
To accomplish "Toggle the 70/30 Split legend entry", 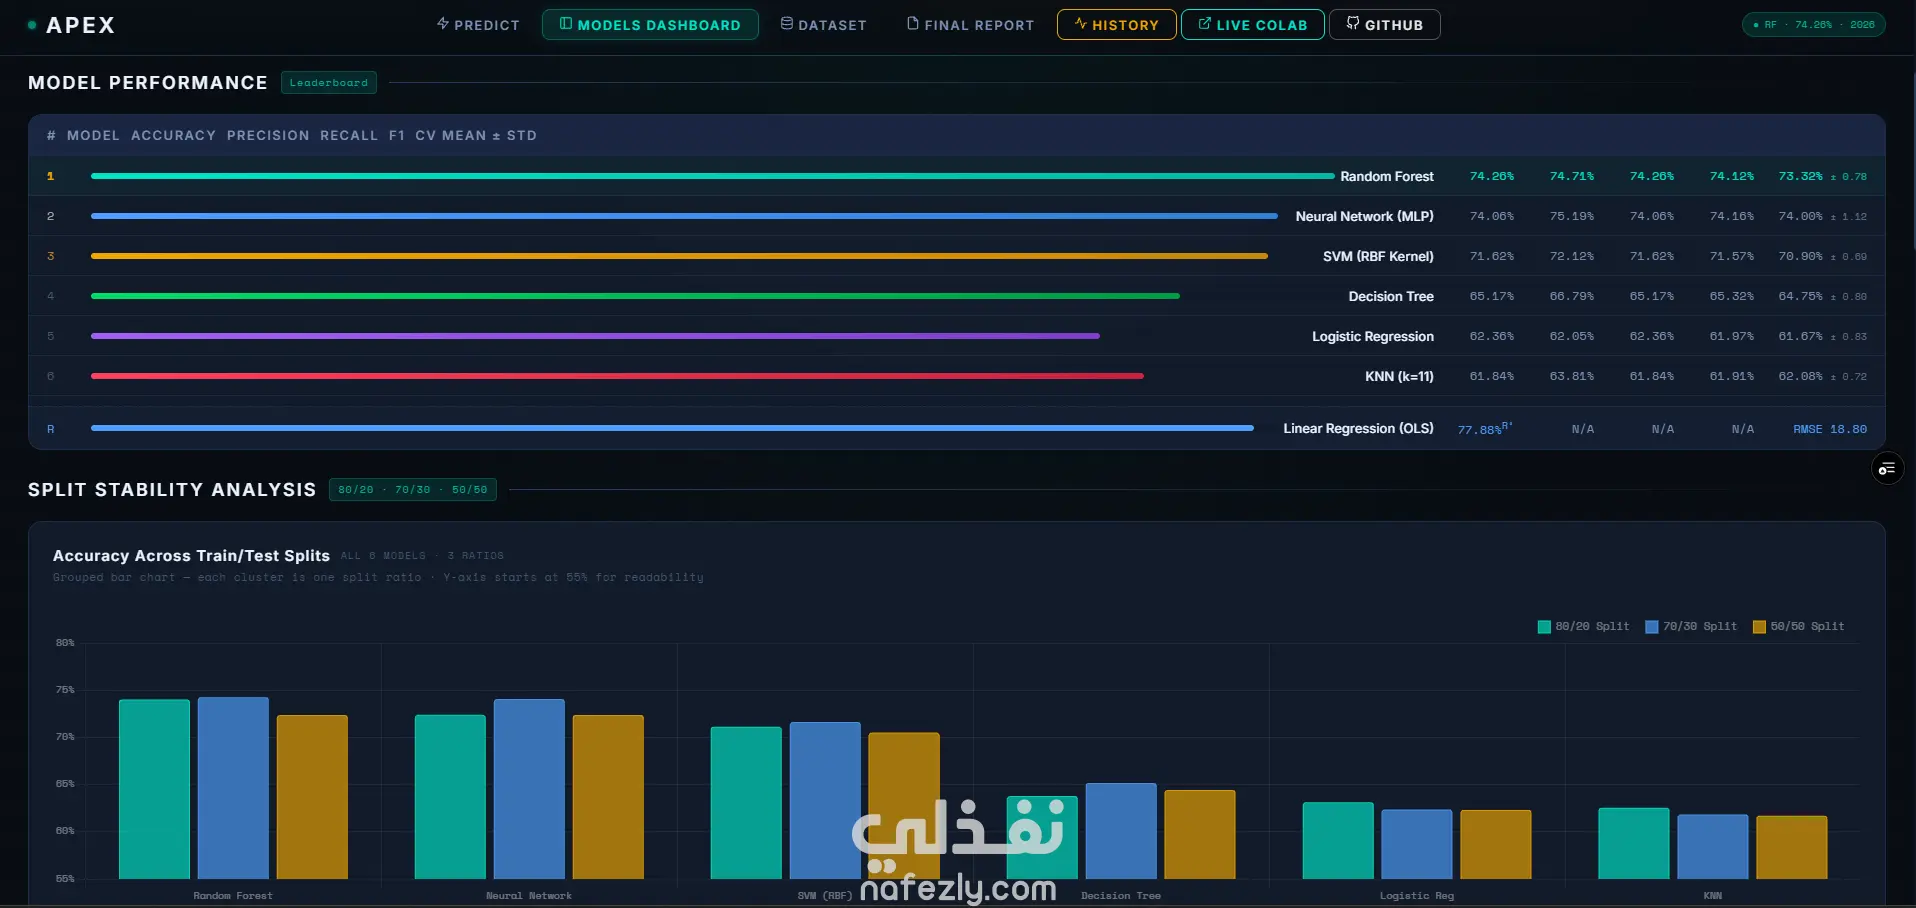I will [x=1691, y=626].
